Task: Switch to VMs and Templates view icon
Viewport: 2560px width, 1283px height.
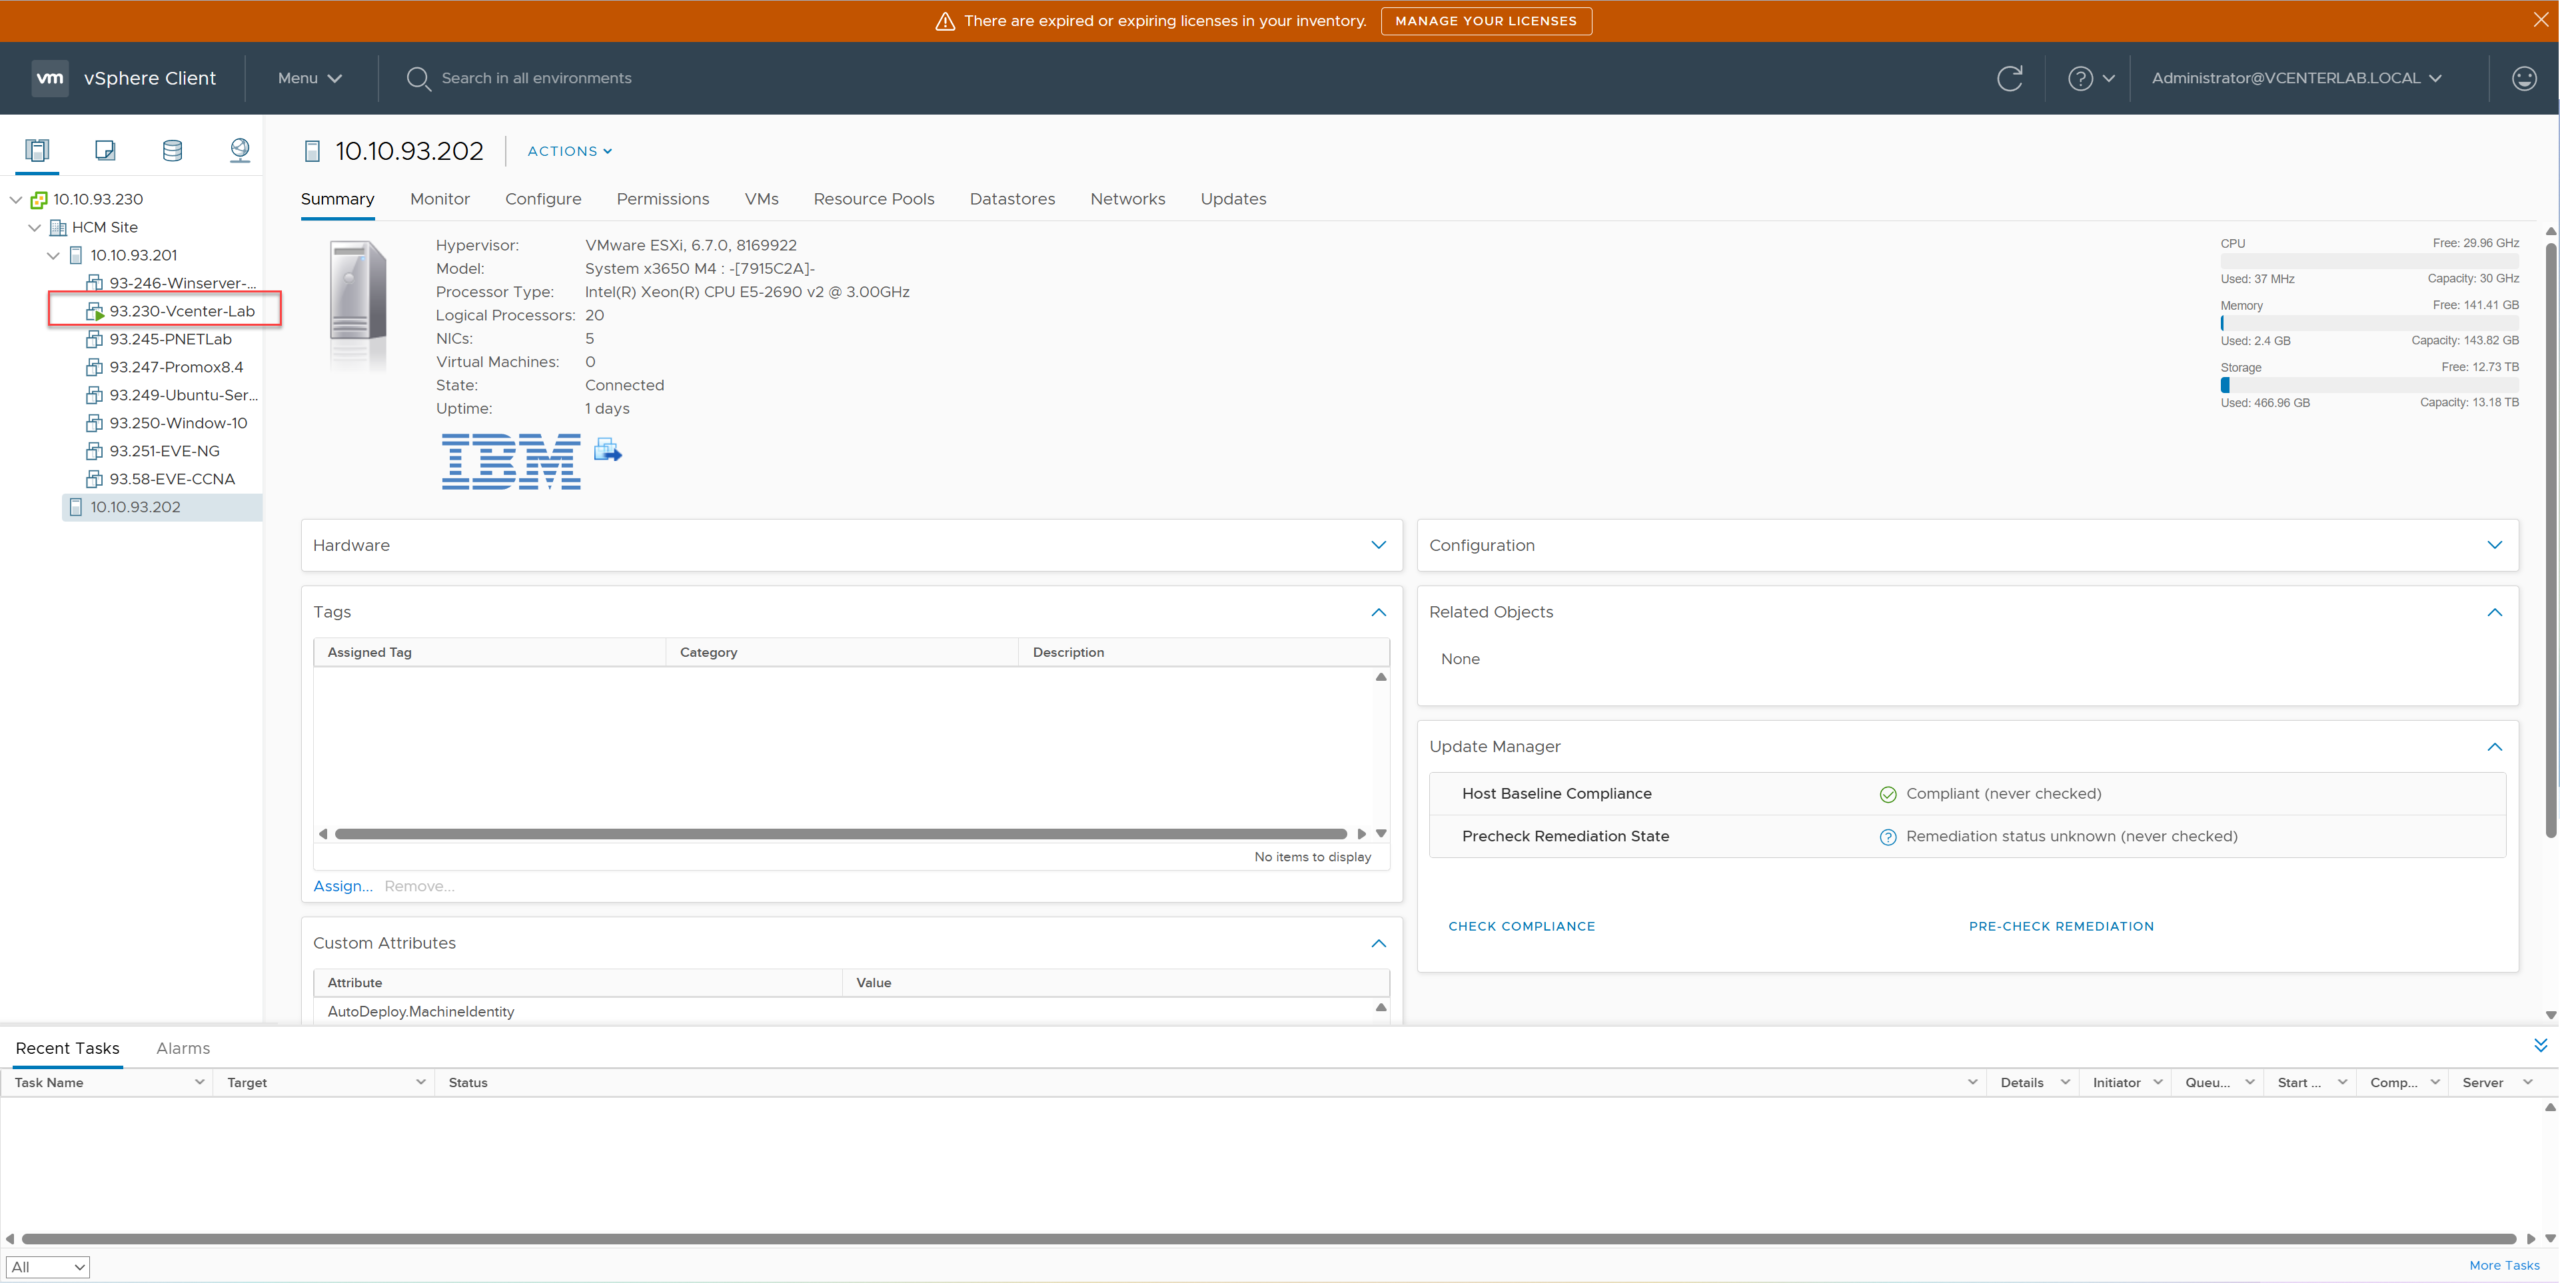Action: coord(105,150)
